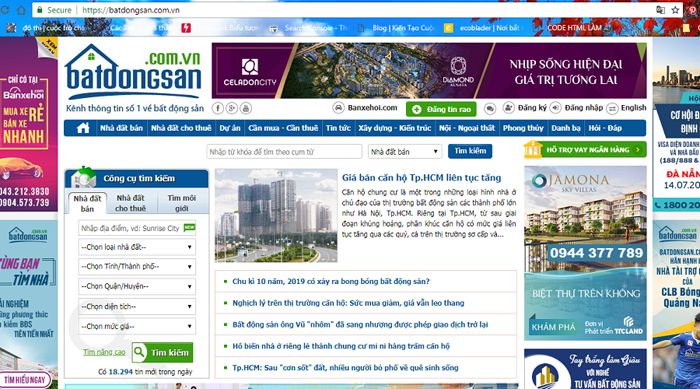700x389 pixels.
Task: Click the Đăng nhập link
Action: coord(577,108)
